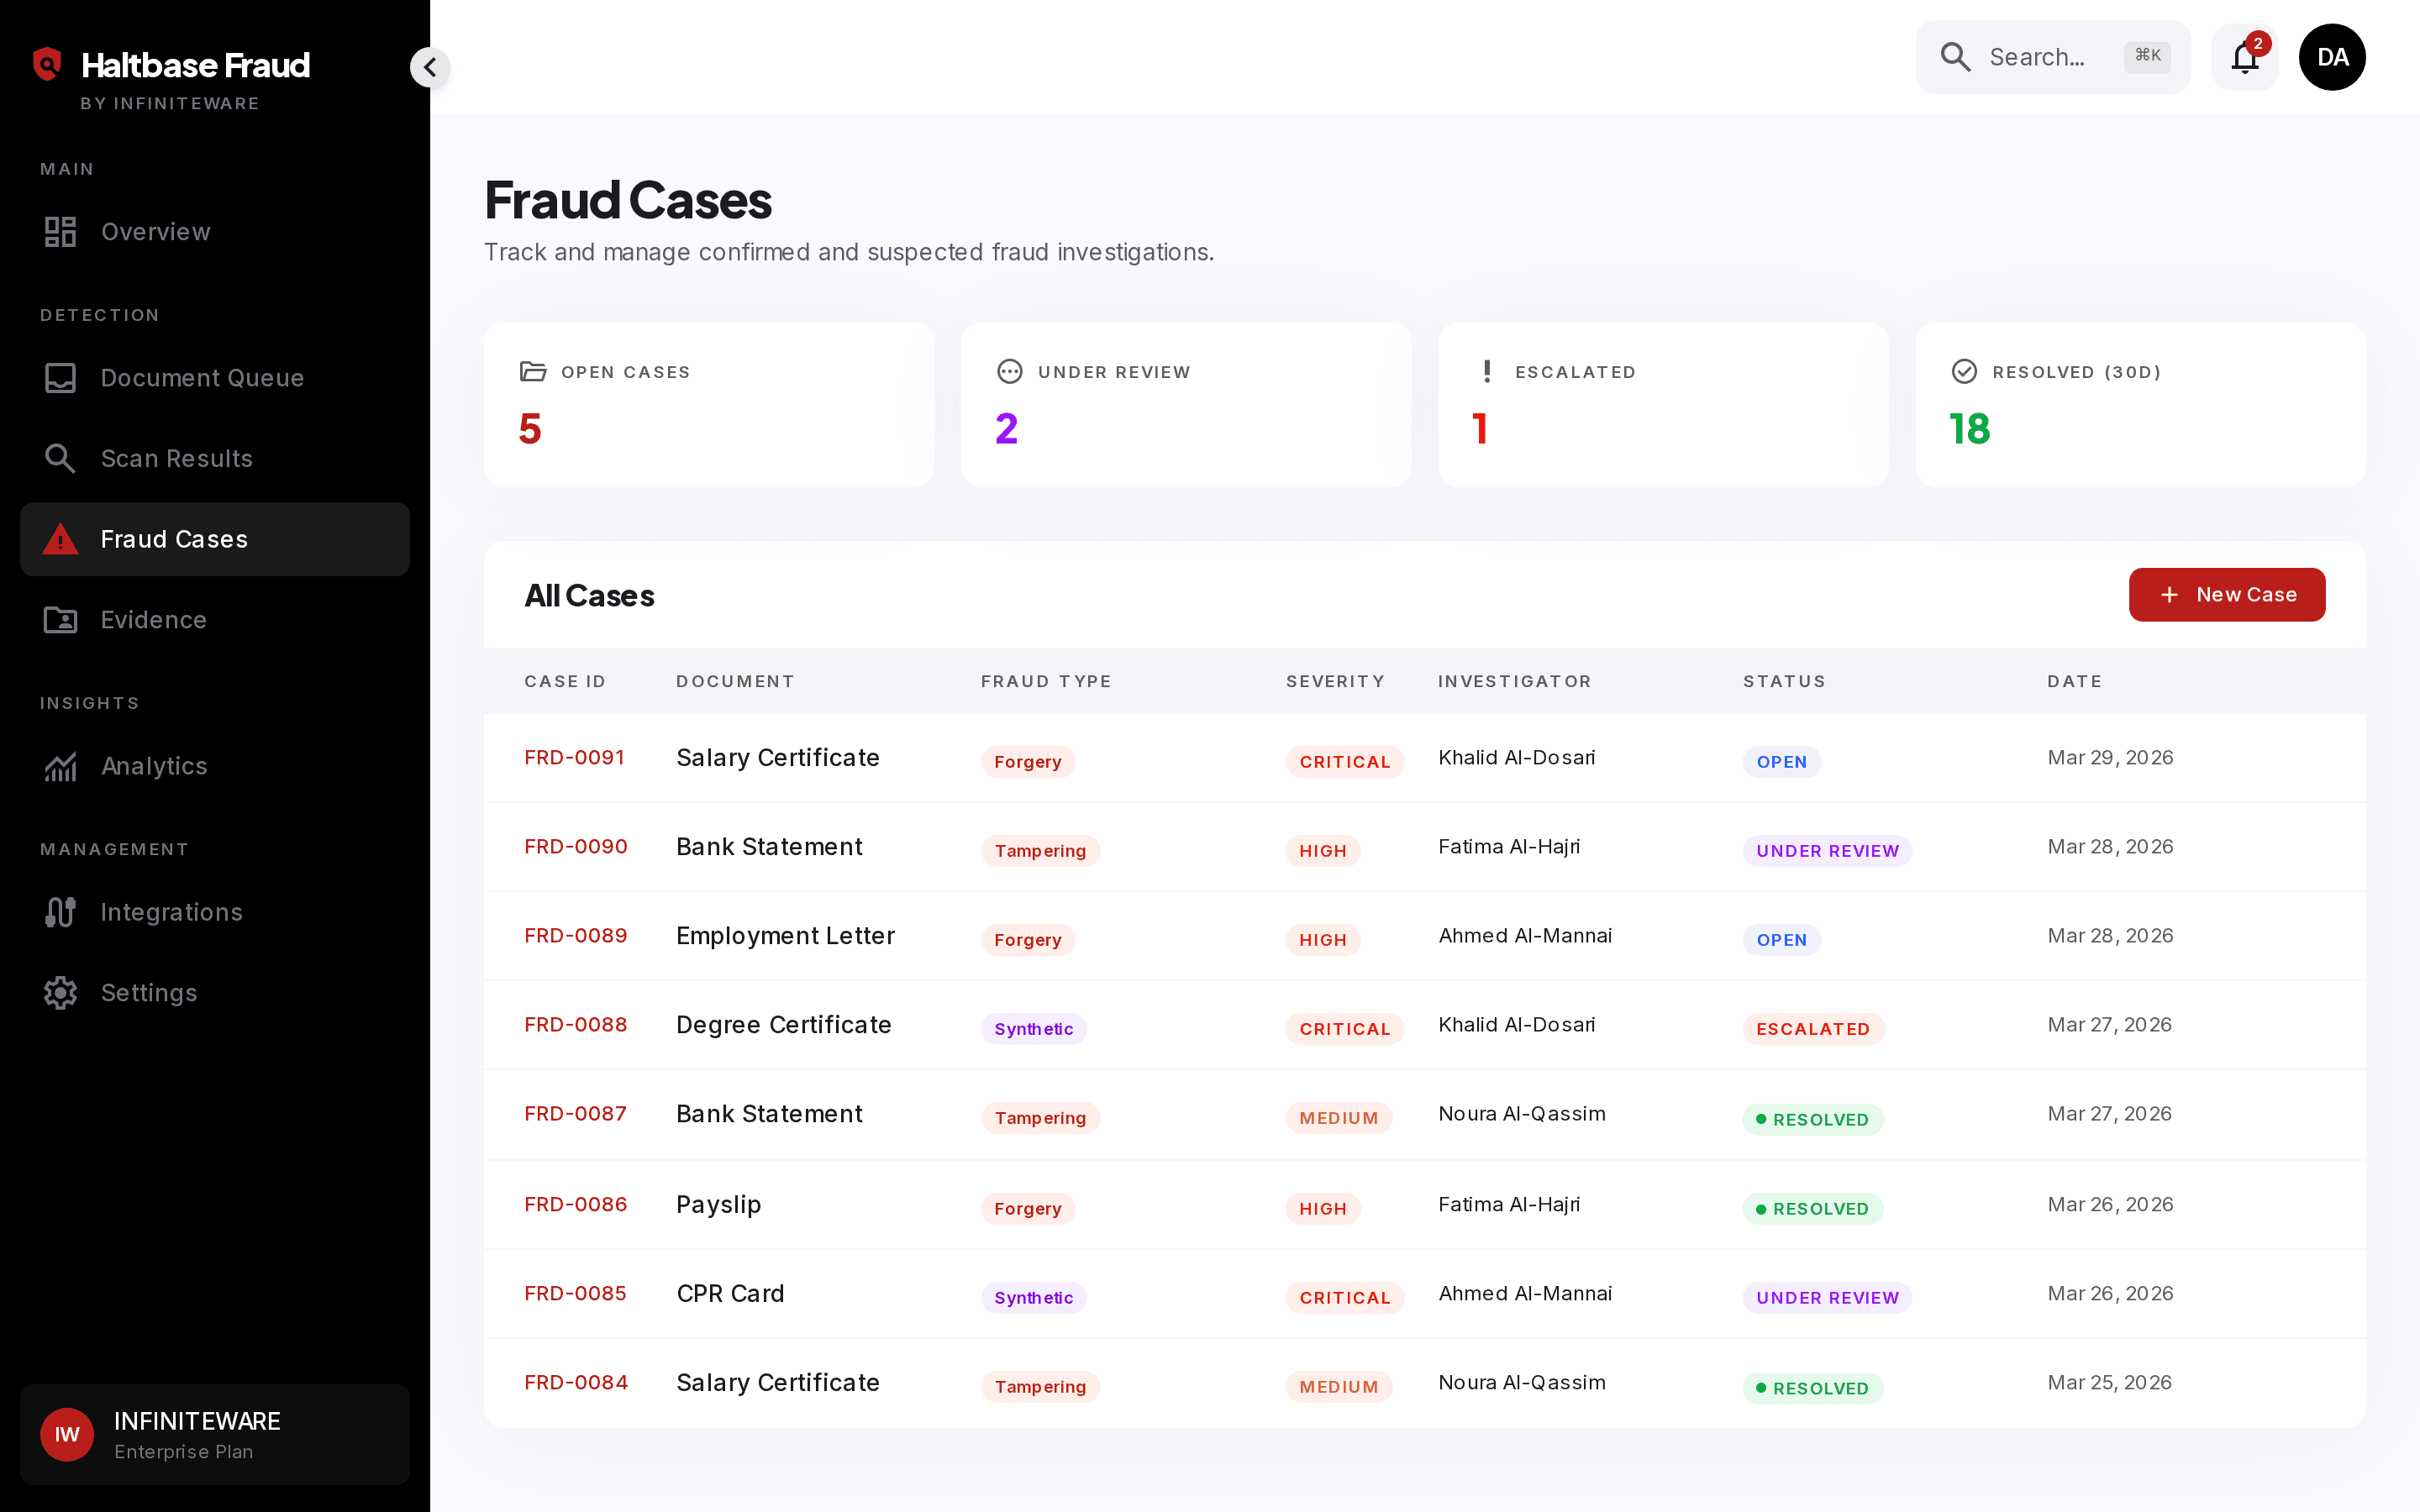Click investigator Ahmed Al-Mannai on FRD-0089
This screenshot has width=2420, height=1512.
pos(1525,936)
